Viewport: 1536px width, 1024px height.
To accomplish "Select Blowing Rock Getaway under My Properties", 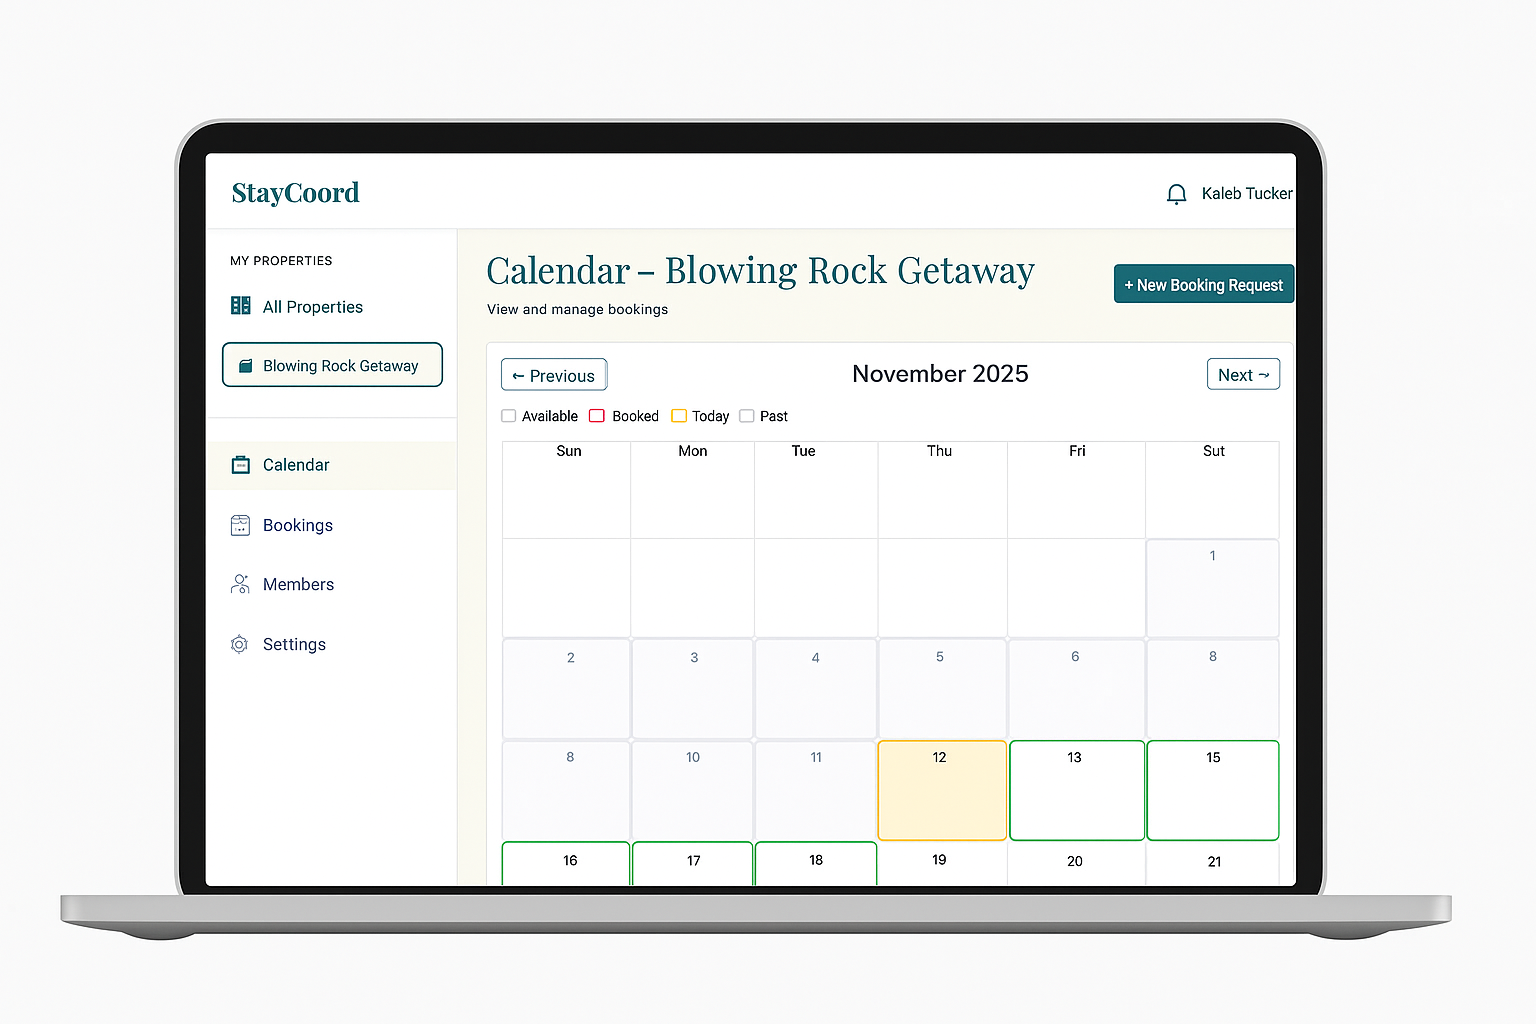I will [331, 365].
